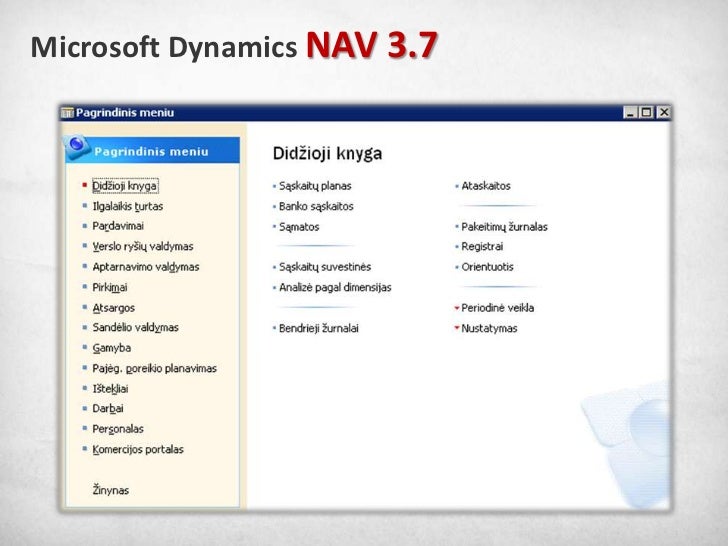This screenshot has height=546, width=728.
Task: Open Pajėg. poreikio planavimas
Action: tap(155, 369)
